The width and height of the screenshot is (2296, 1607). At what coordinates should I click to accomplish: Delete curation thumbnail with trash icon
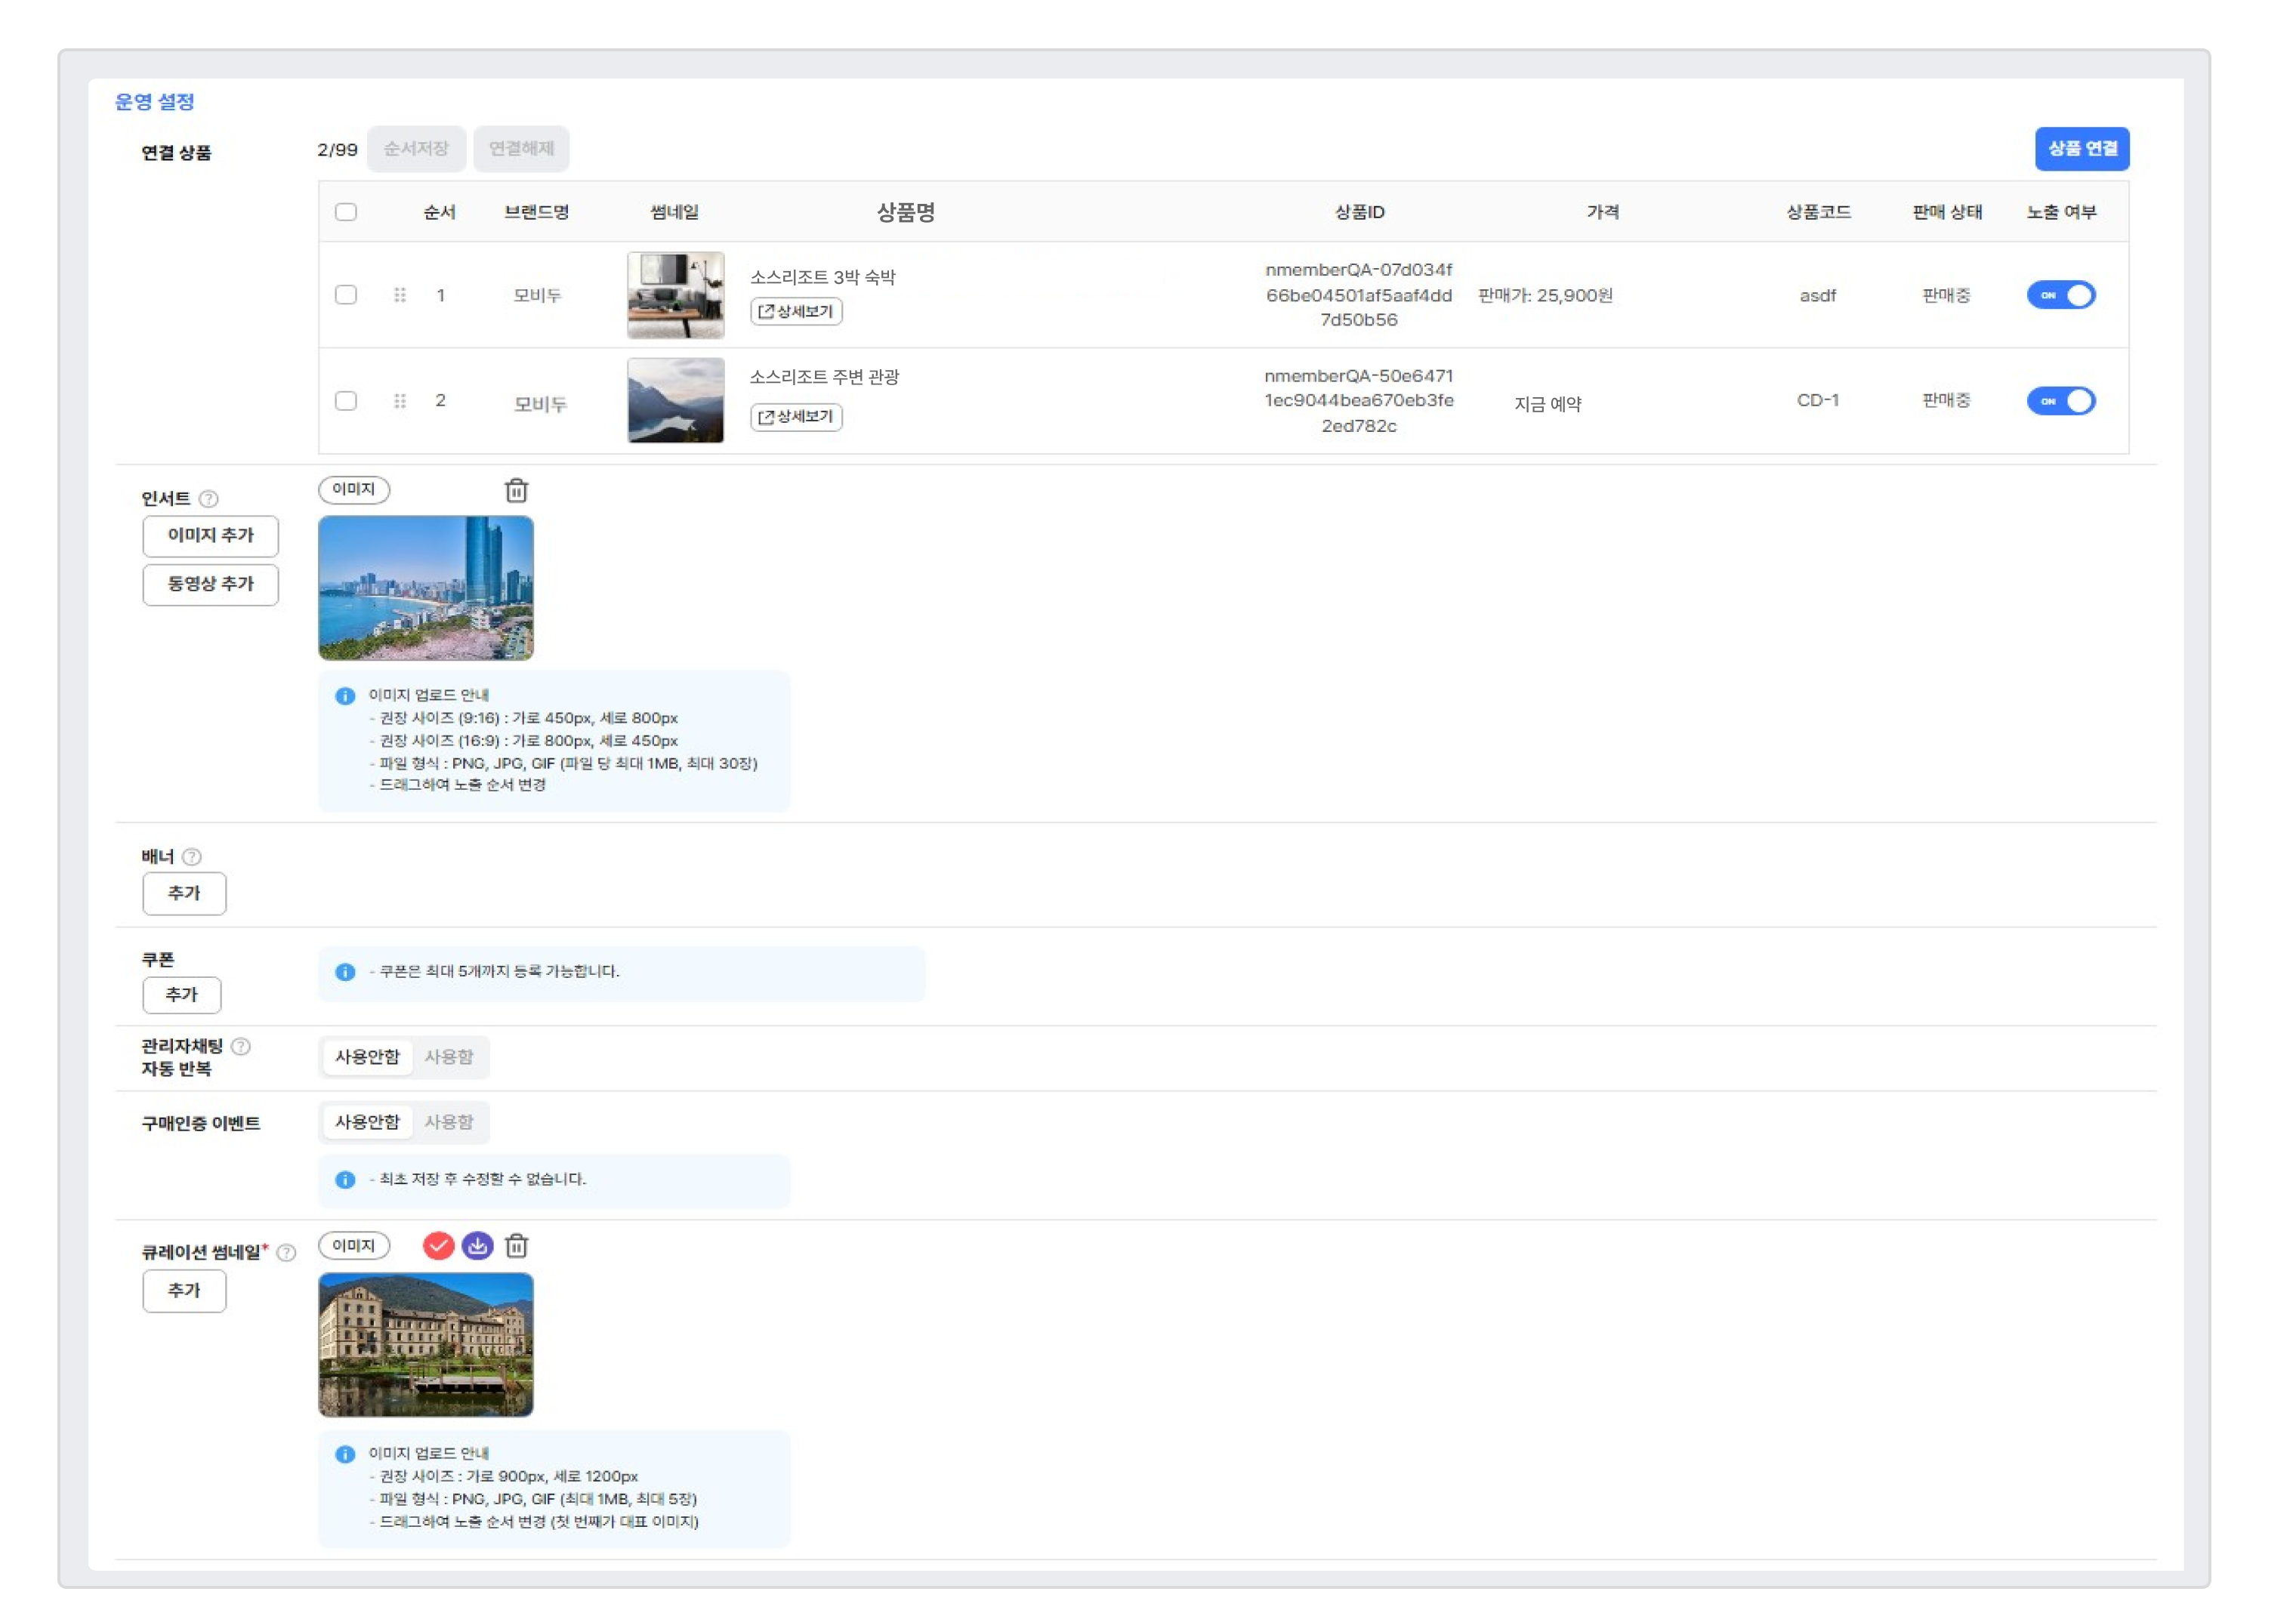tap(516, 1245)
